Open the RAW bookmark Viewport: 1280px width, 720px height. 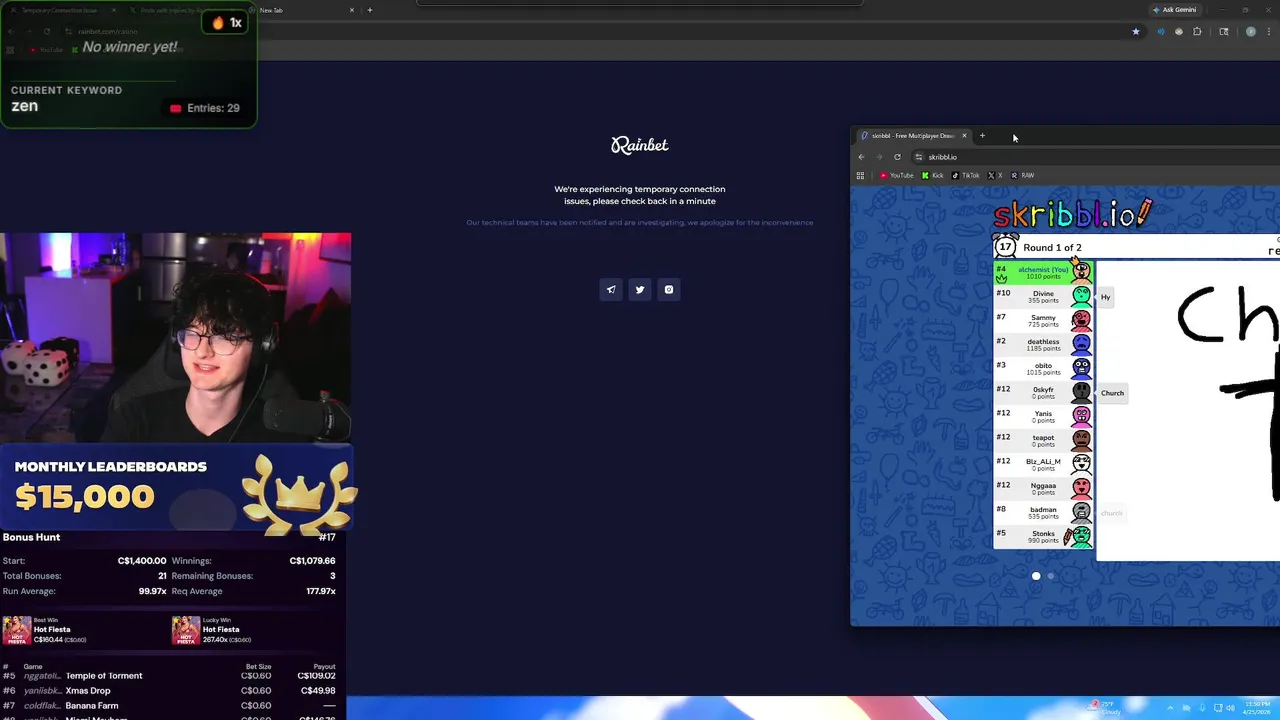[1022, 175]
